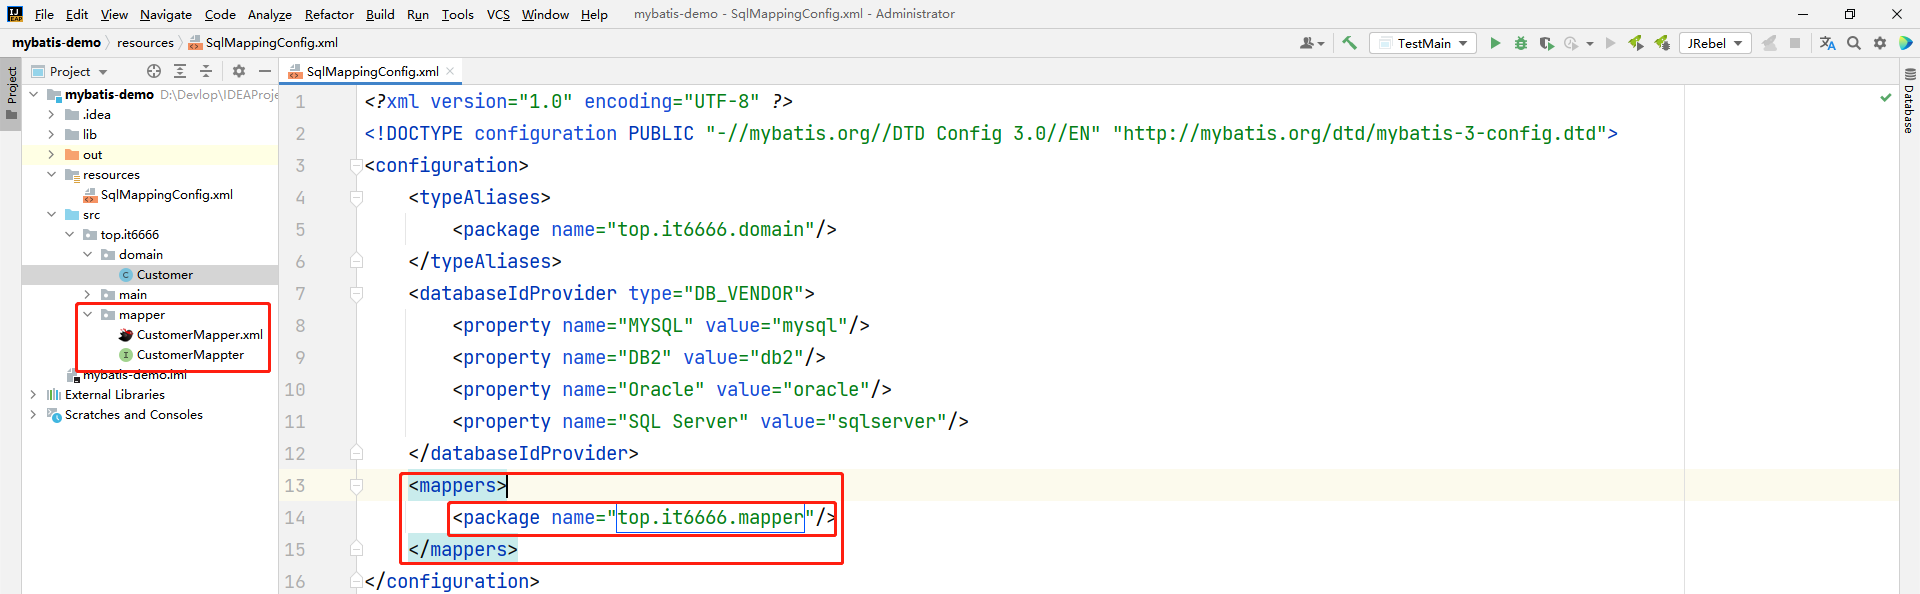Click Select Opened File target icon
The width and height of the screenshot is (1920, 594).
point(154,71)
